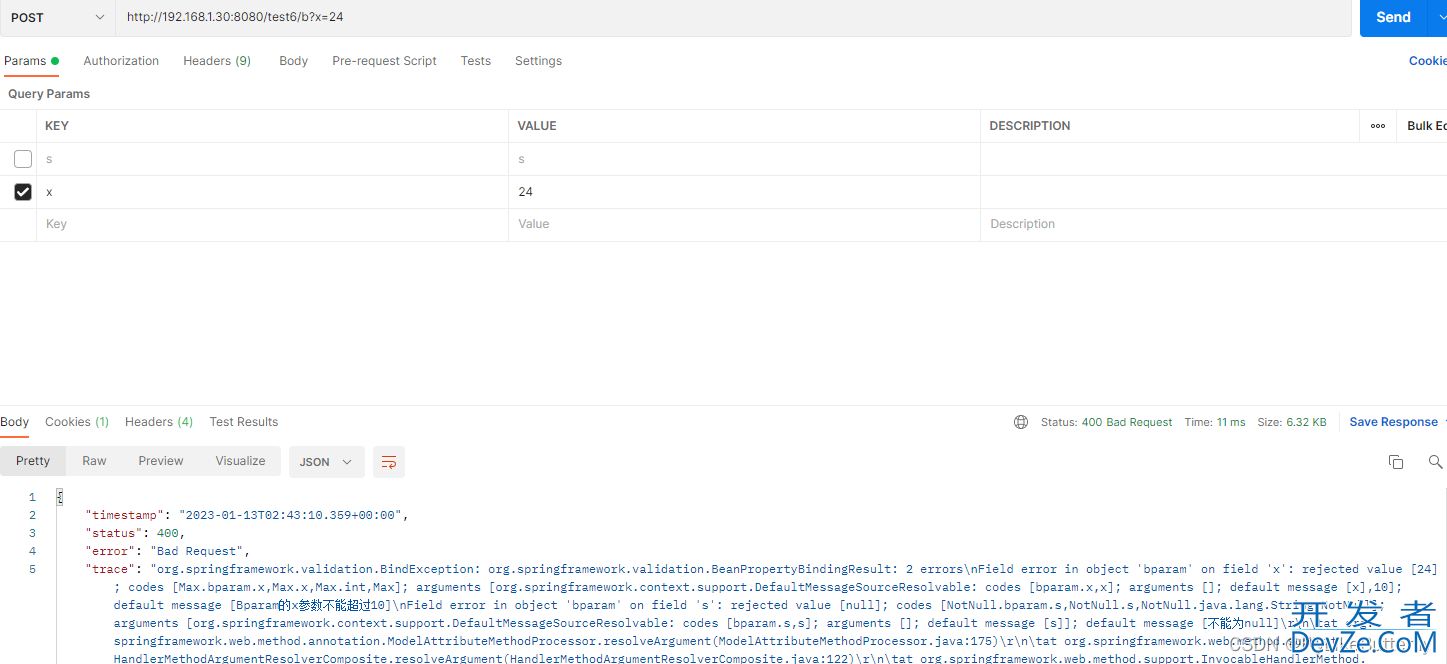Select the Preview view
Viewport: 1447px width, 664px height.
[x=161, y=461]
